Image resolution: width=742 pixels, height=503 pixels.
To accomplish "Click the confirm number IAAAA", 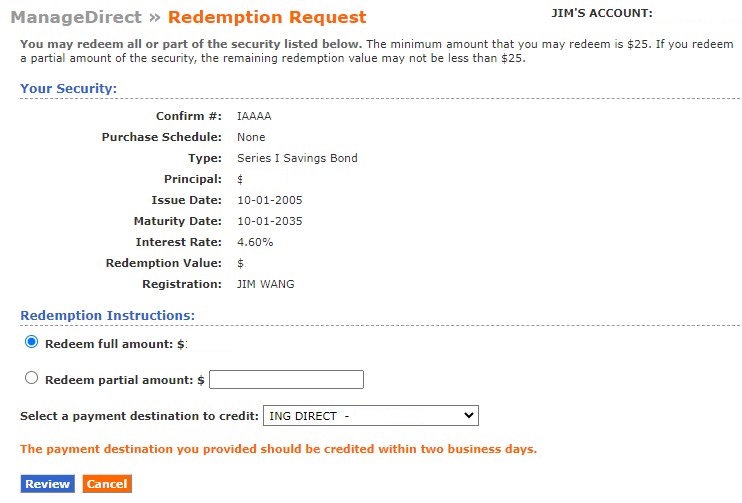I will (x=254, y=116).
